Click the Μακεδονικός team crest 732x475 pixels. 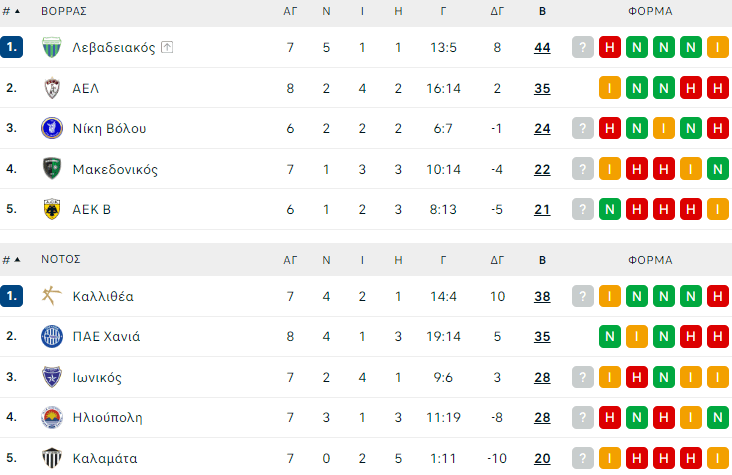[x=52, y=169]
